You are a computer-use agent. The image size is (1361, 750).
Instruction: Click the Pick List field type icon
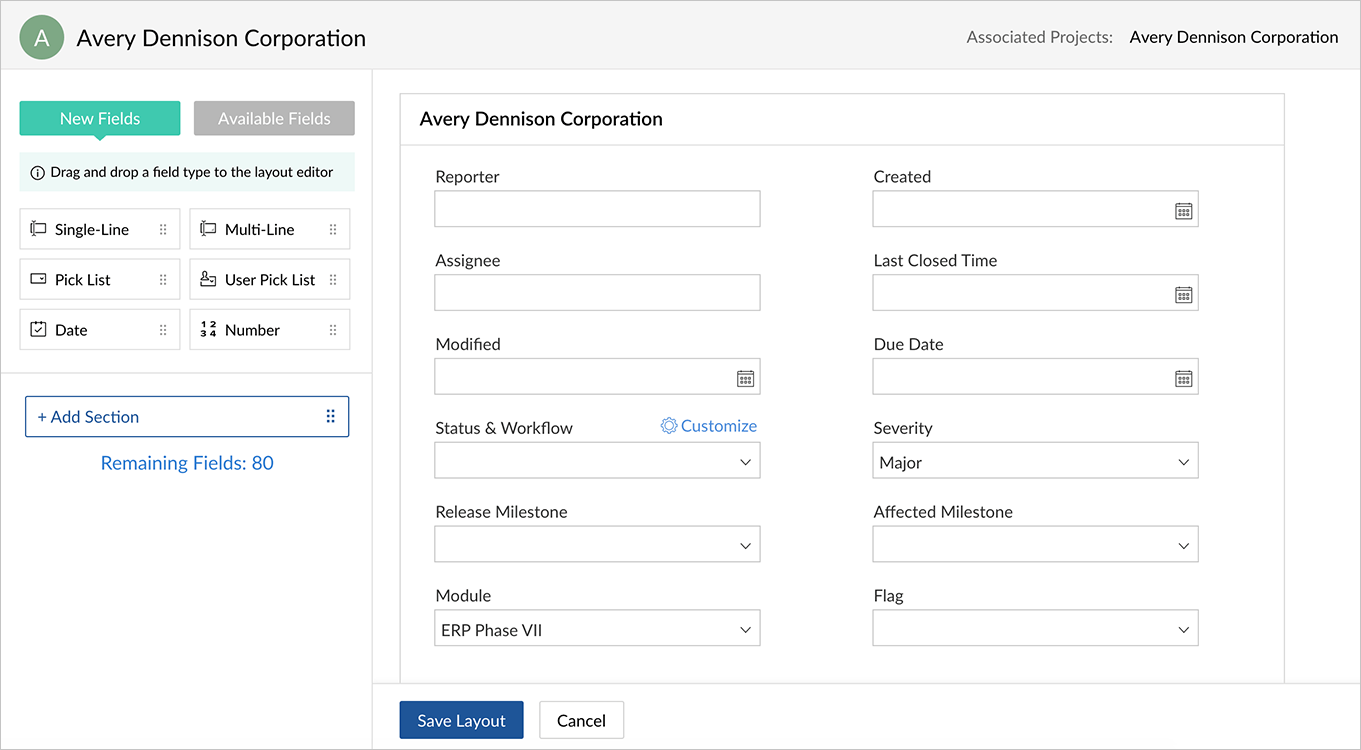tap(38, 279)
